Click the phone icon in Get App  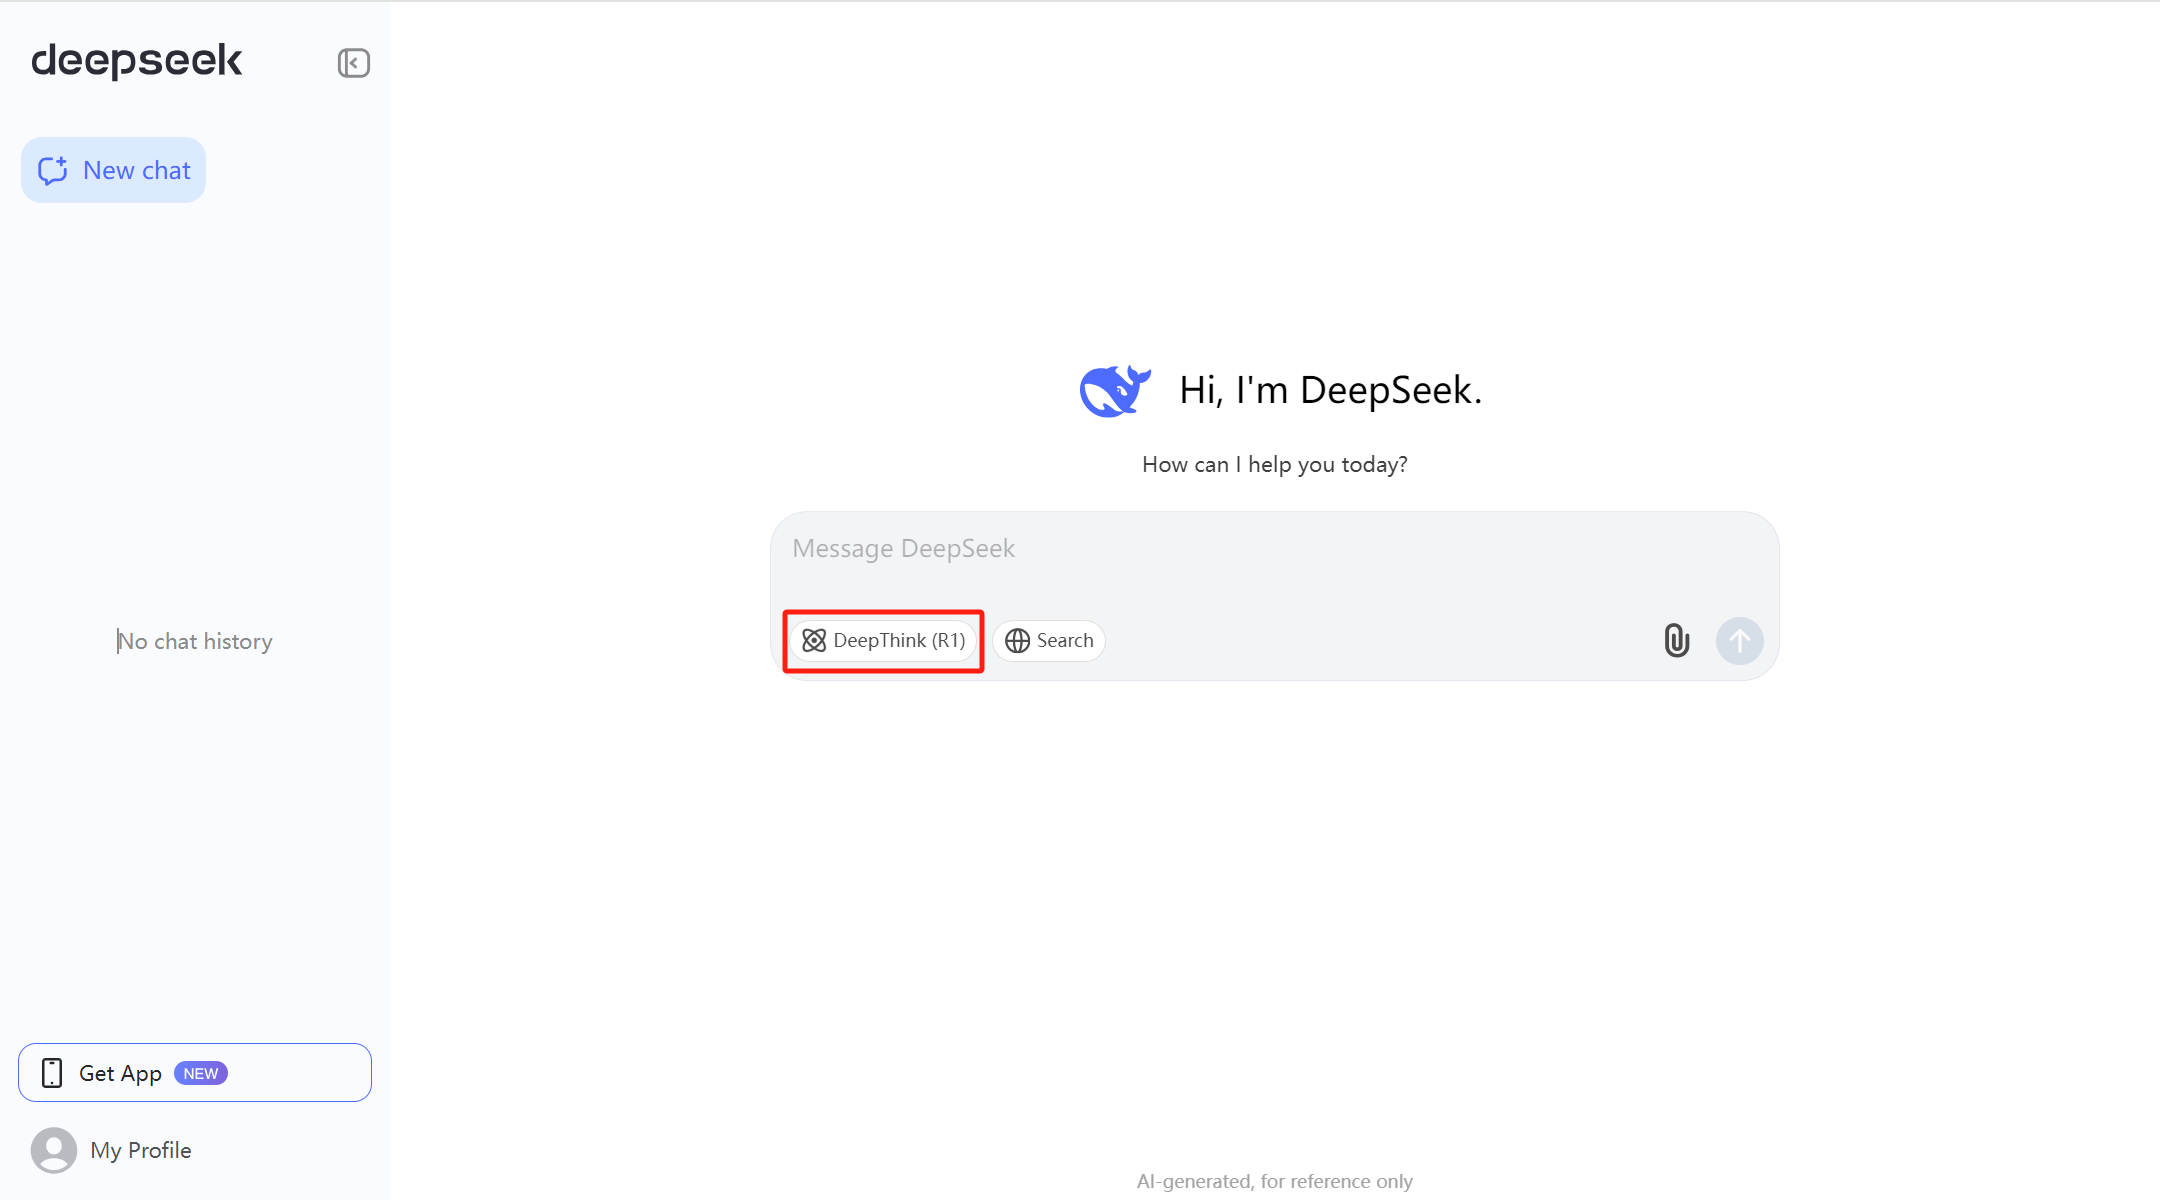pos(52,1073)
